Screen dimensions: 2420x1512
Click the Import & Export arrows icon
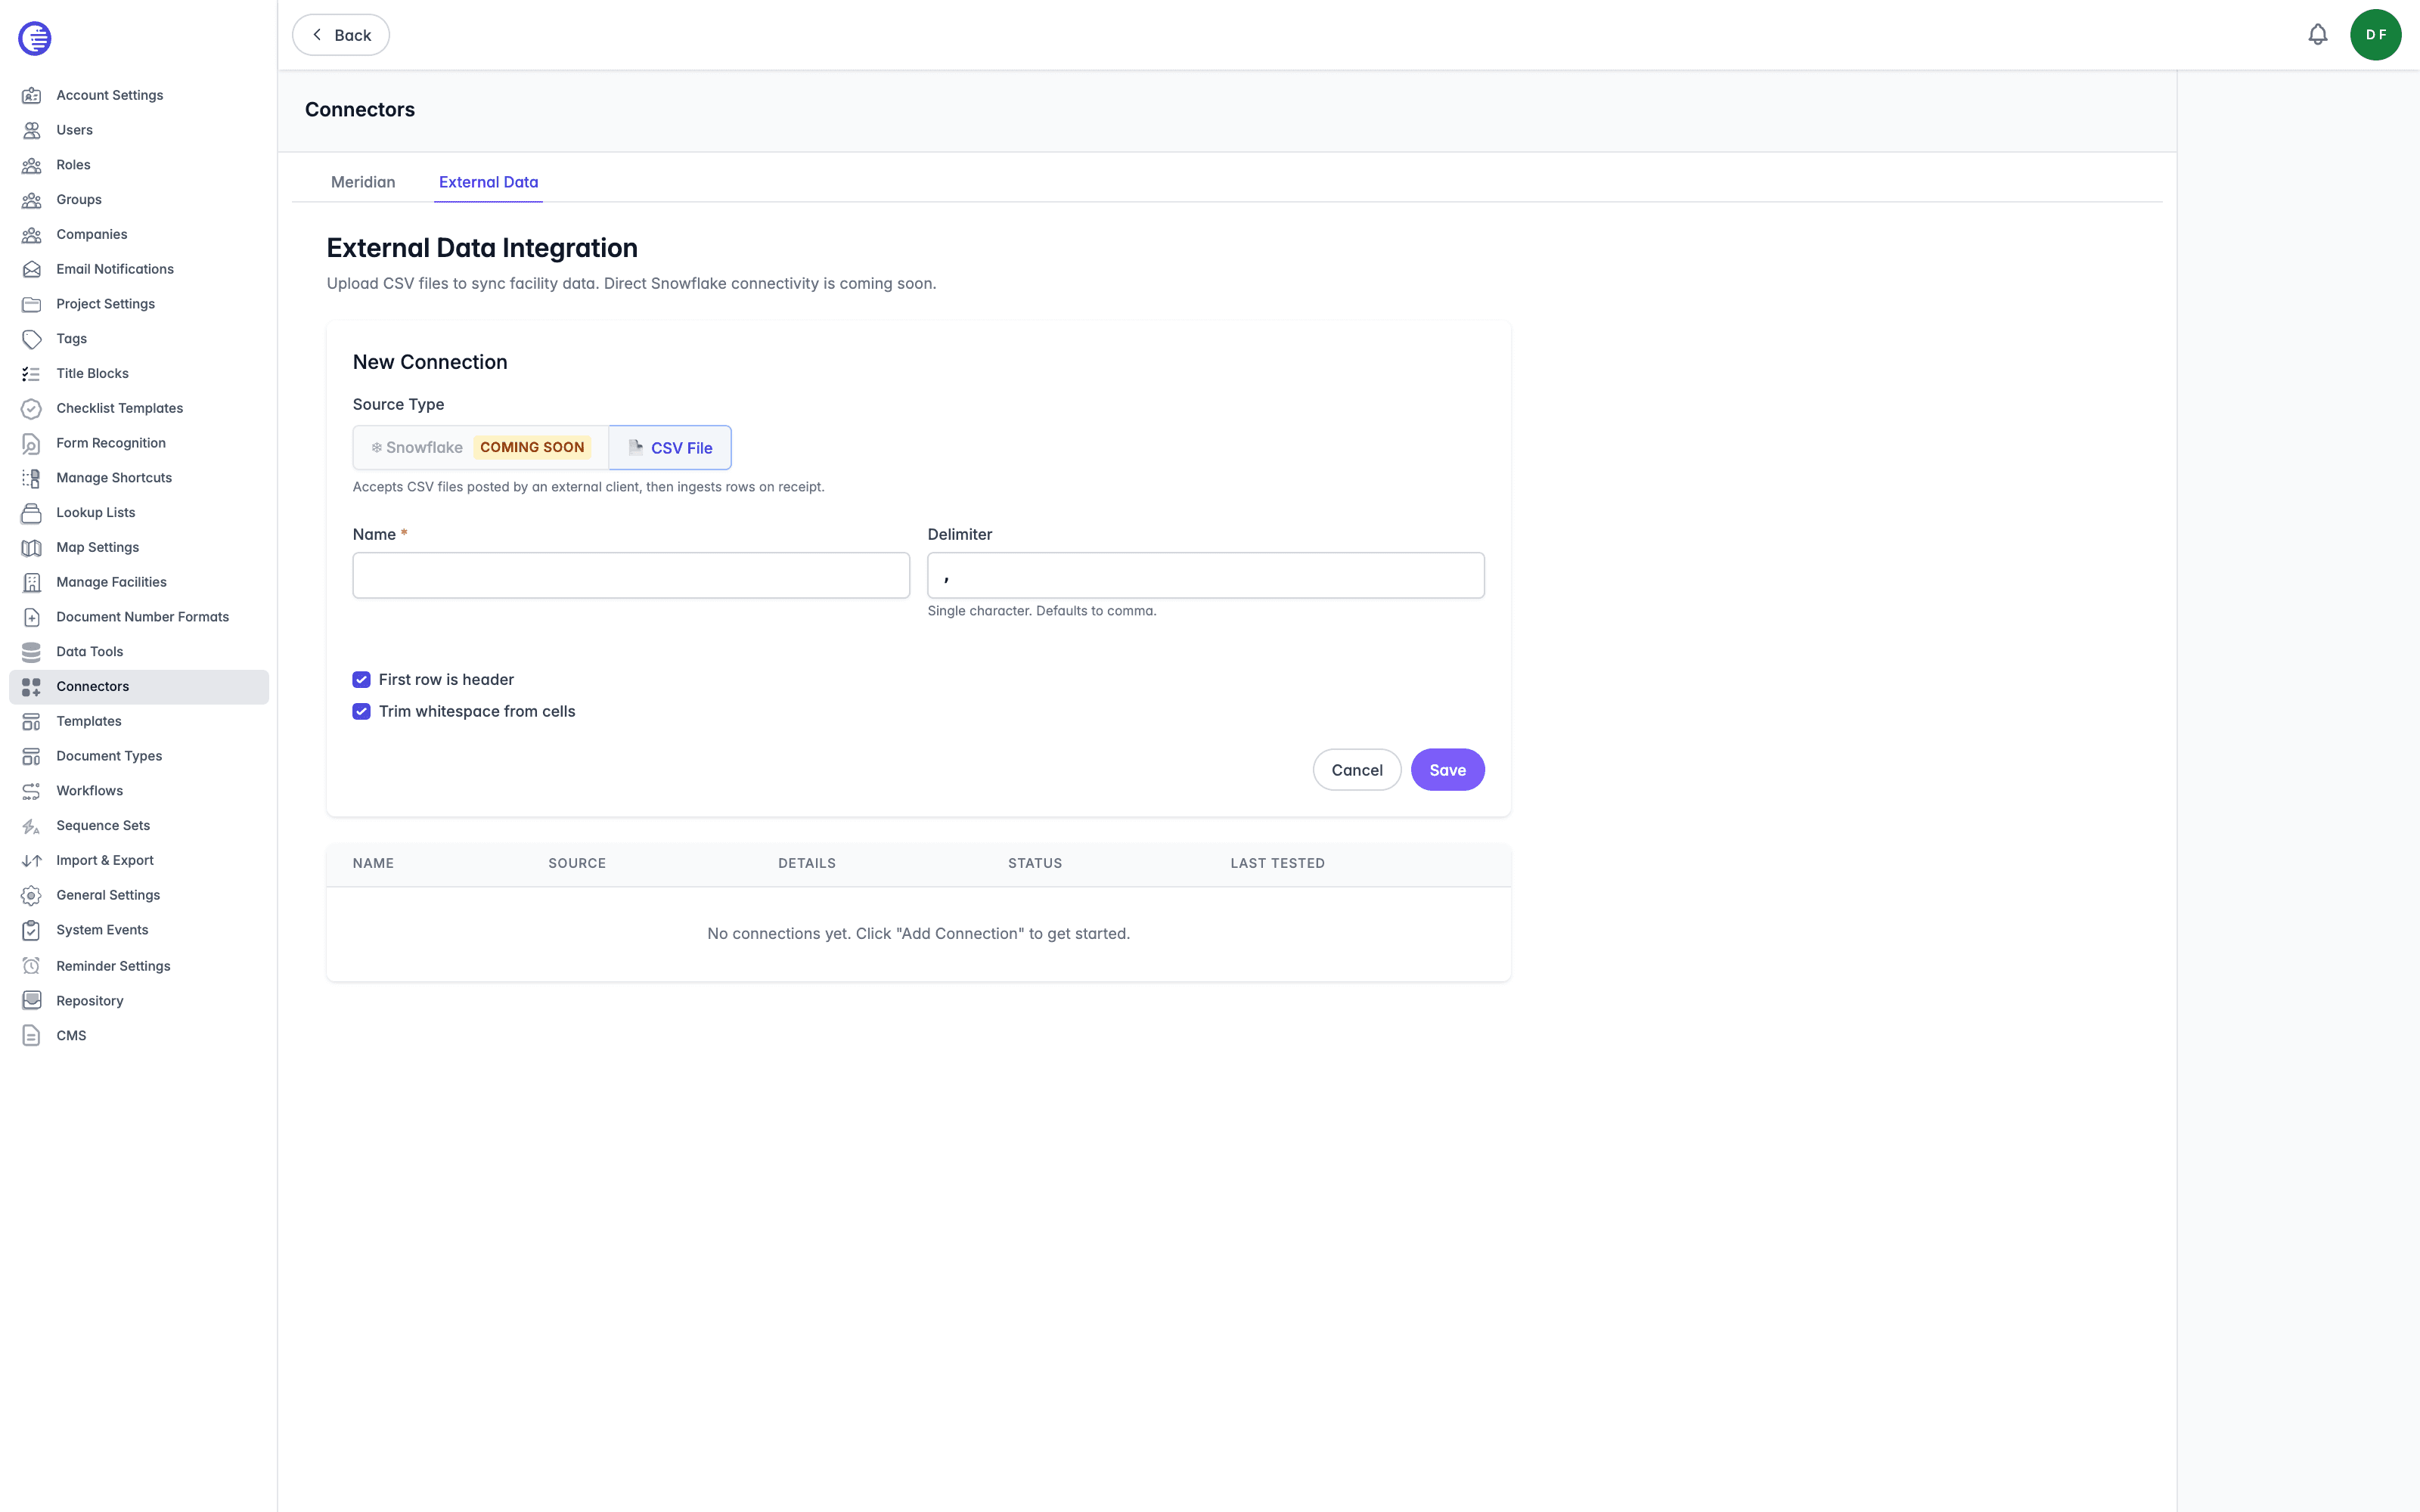click(x=32, y=860)
